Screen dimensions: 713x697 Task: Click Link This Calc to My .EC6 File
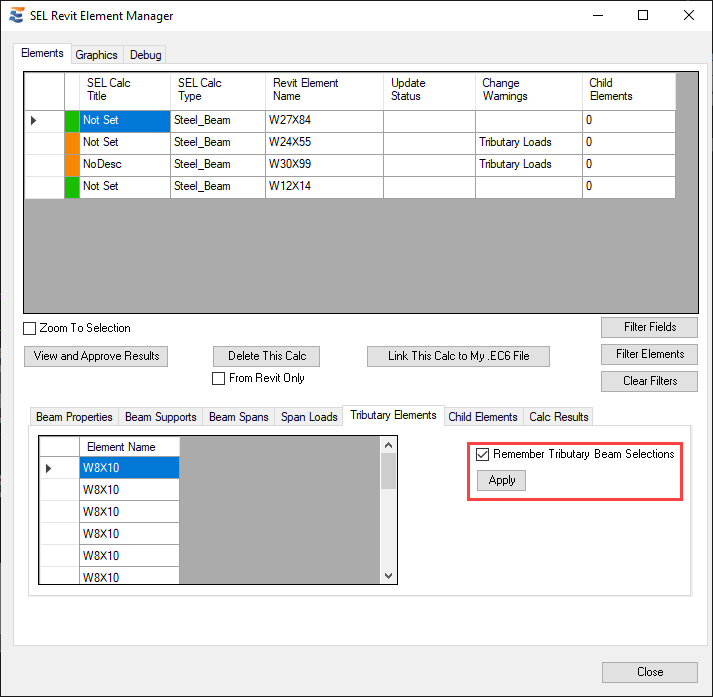point(459,356)
